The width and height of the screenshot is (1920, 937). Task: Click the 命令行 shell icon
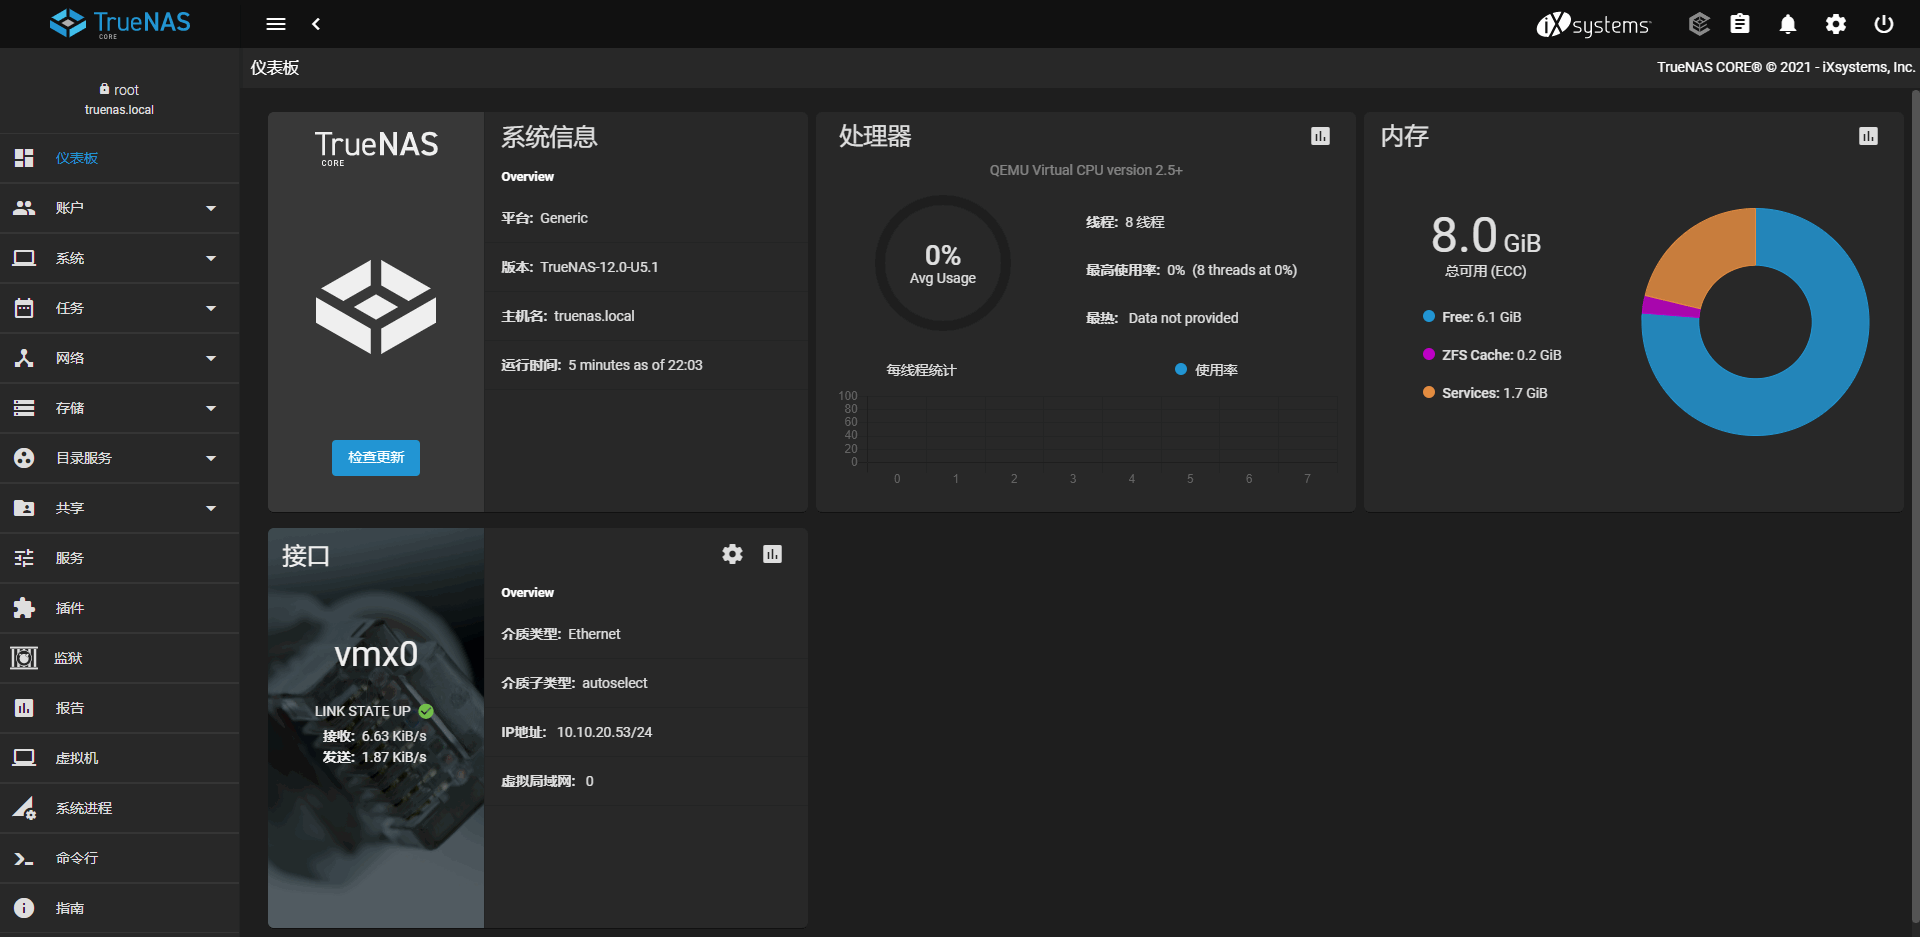tap(24, 858)
